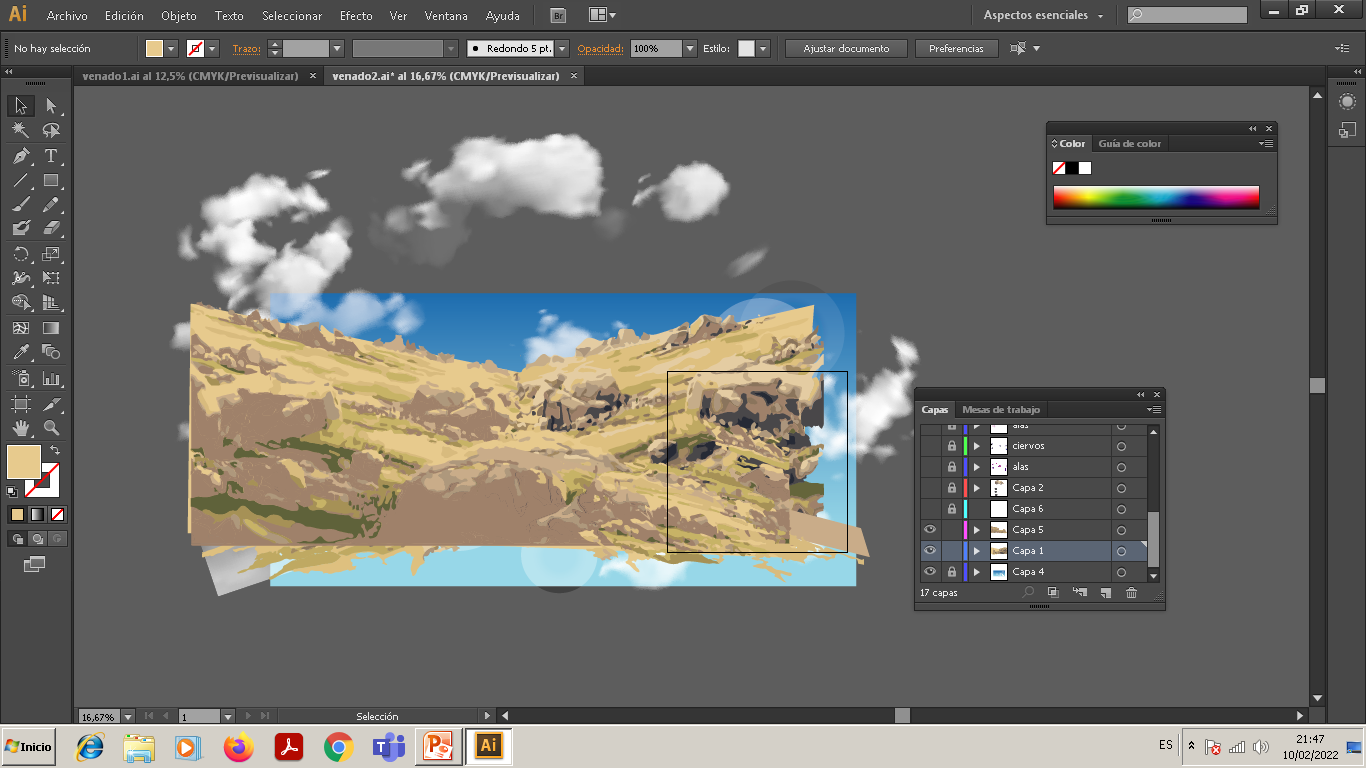Select the Magic Wand tool
Image resolution: width=1366 pixels, height=768 pixels.
(x=20, y=130)
